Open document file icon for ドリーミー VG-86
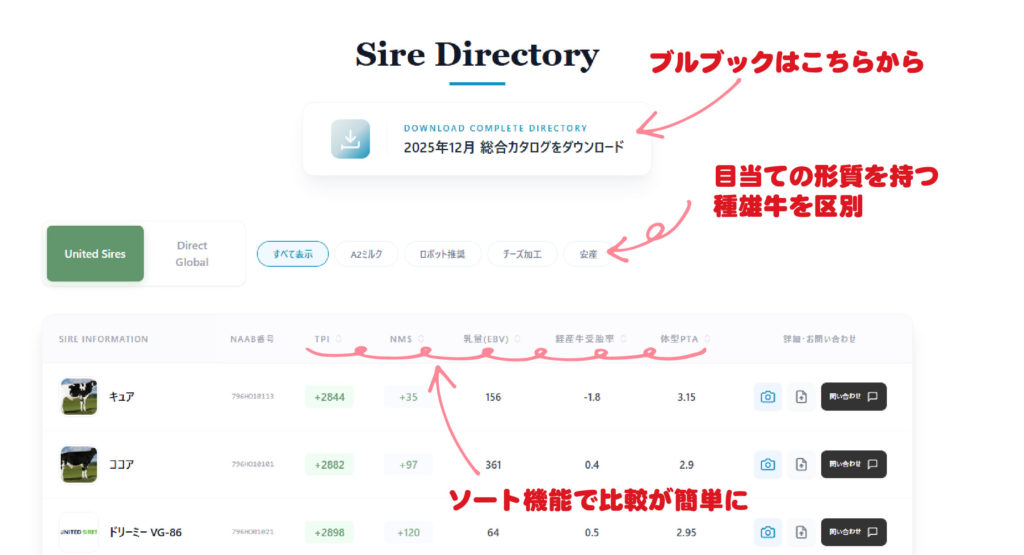Screen dimensions: 1024x555 tap(801, 532)
